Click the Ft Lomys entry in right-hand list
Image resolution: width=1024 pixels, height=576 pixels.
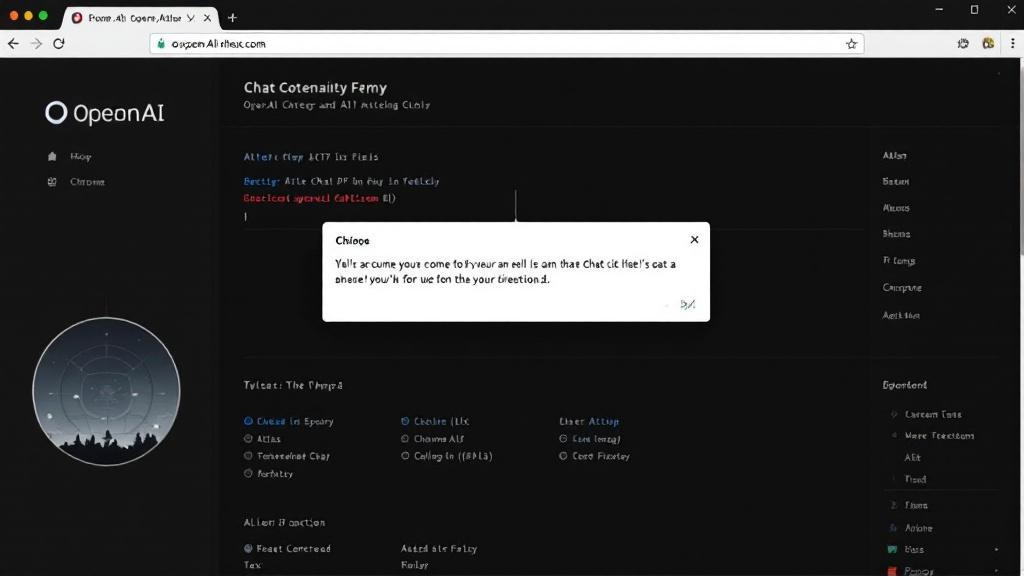coord(899,261)
